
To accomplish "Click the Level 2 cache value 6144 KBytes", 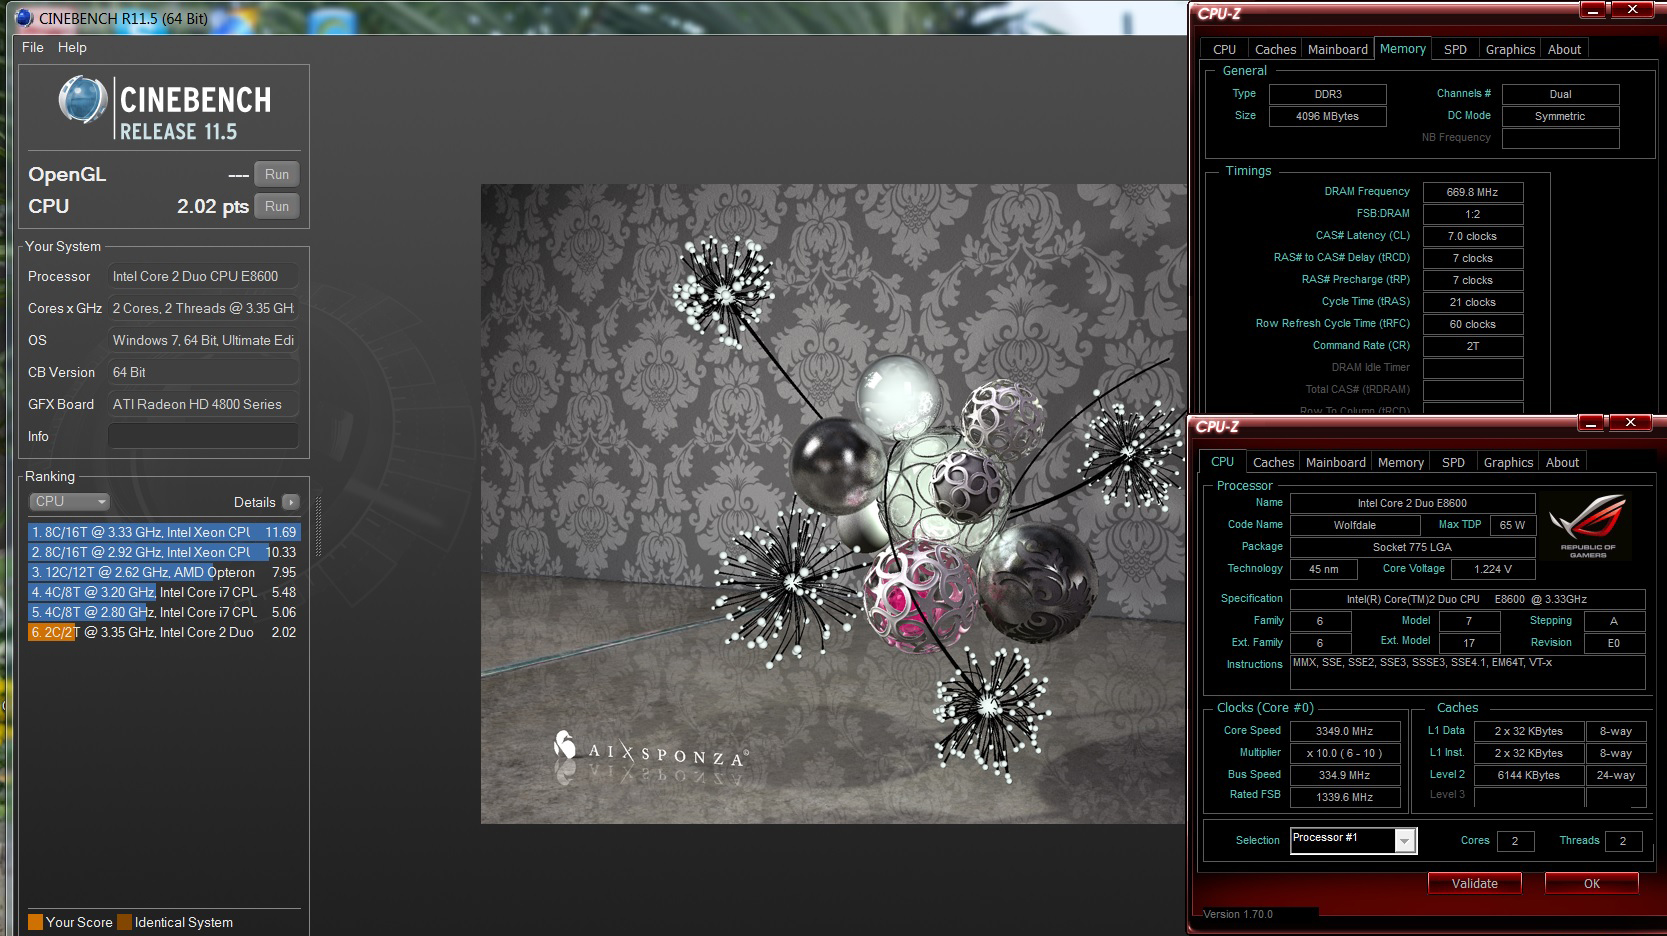I will click(x=1528, y=775).
